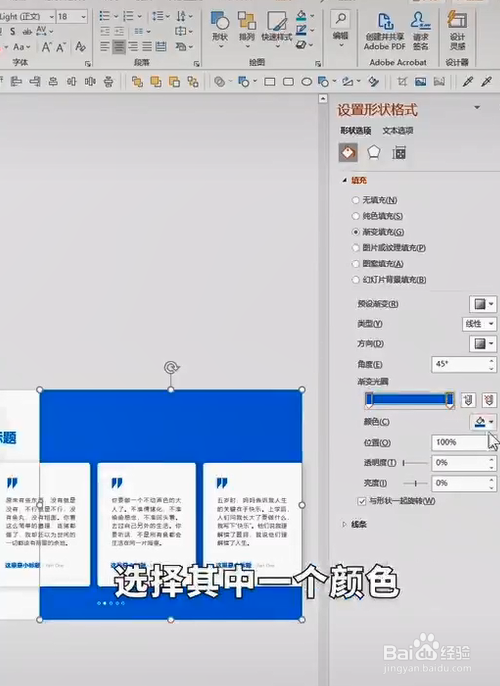Collapse the 填充 section
The image size is (500, 686).
point(345,180)
